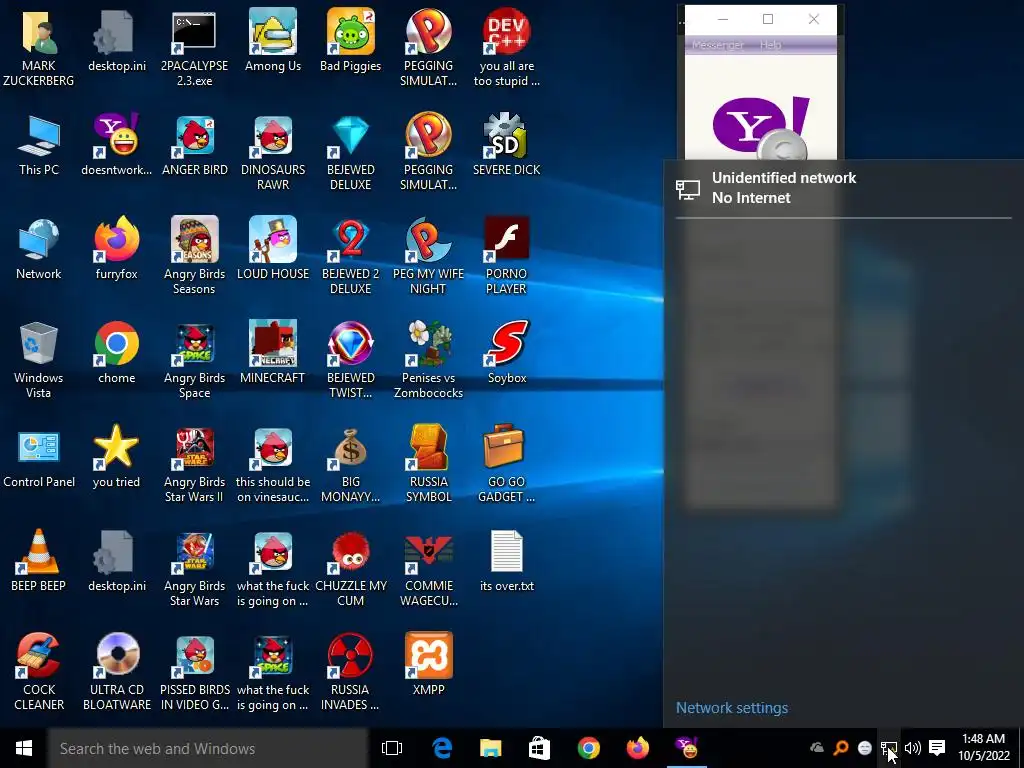Select the Unidentified network entry
Screen dimensions: 1024x768
click(843, 188)
